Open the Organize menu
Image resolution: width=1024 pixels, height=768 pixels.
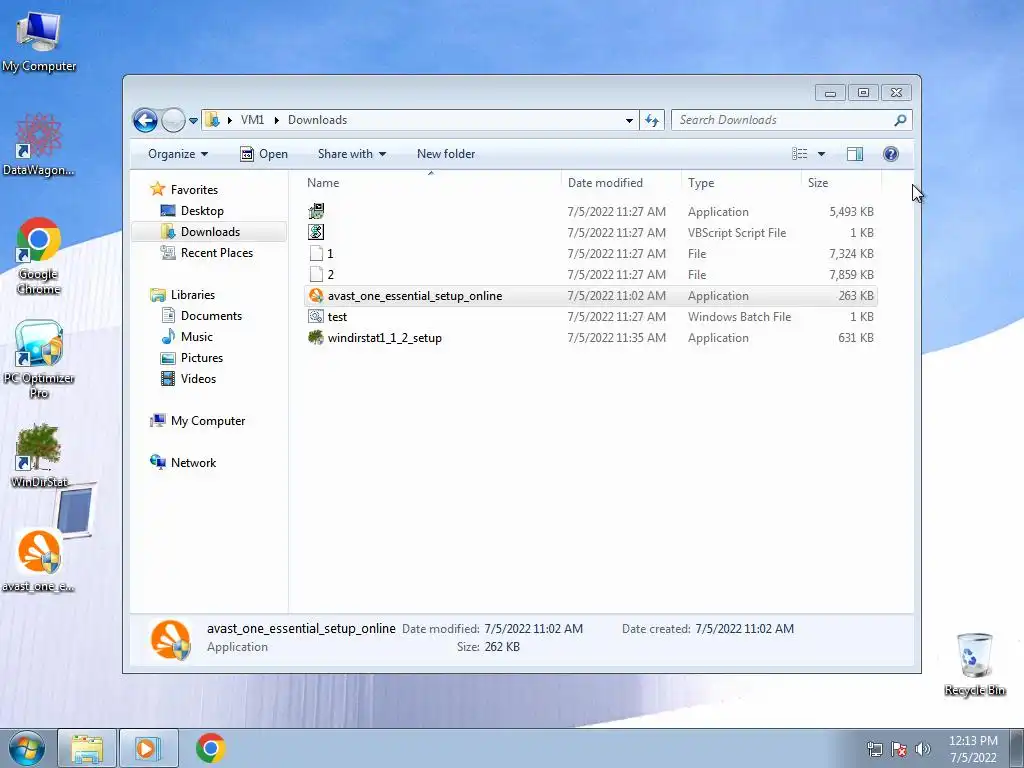[178, 154]
